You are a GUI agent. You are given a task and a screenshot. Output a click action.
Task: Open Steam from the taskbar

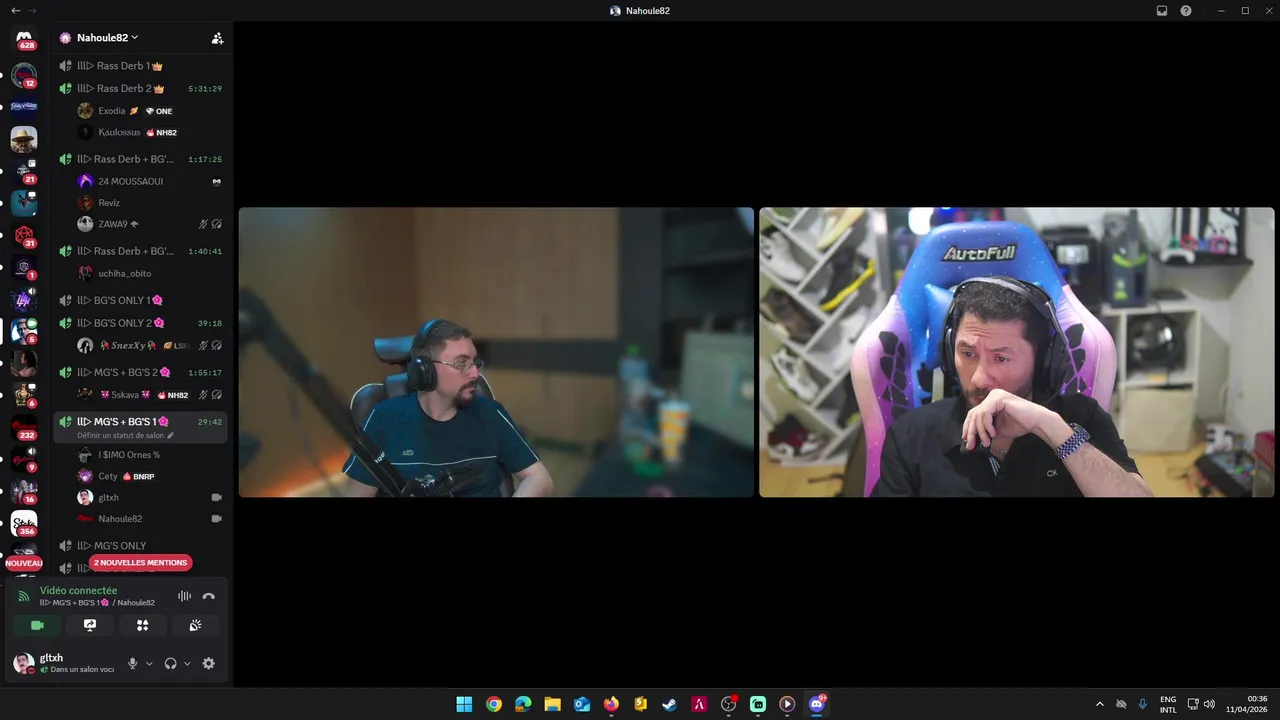coord(670,704)
